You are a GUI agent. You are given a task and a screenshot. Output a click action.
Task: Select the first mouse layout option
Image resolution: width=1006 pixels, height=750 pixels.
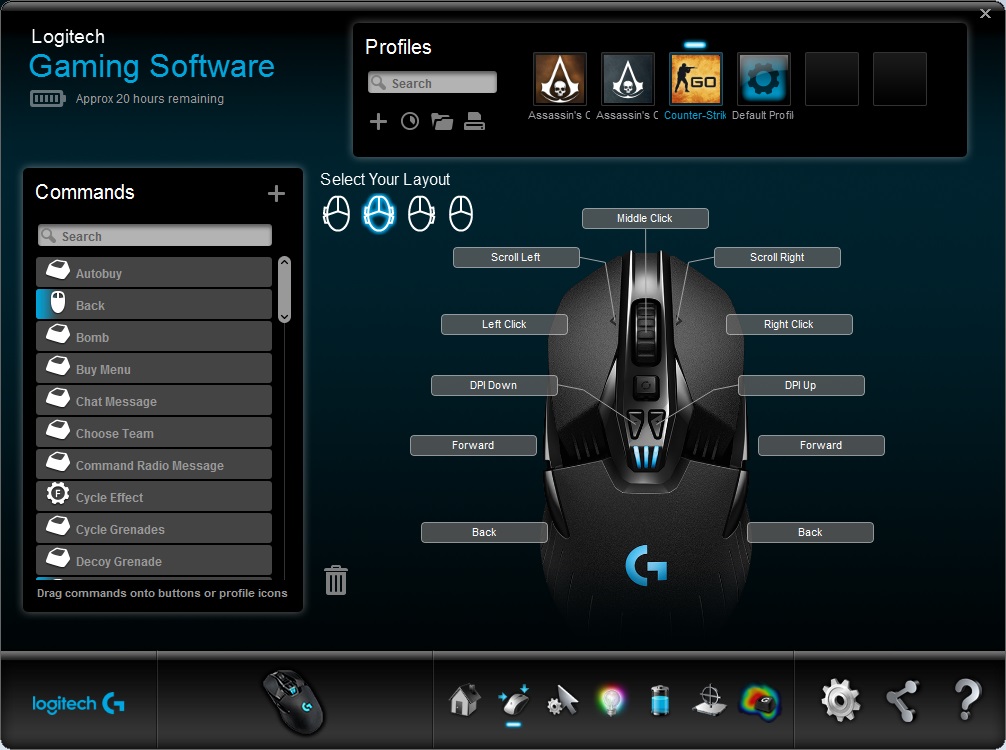(x=336, y=214)
